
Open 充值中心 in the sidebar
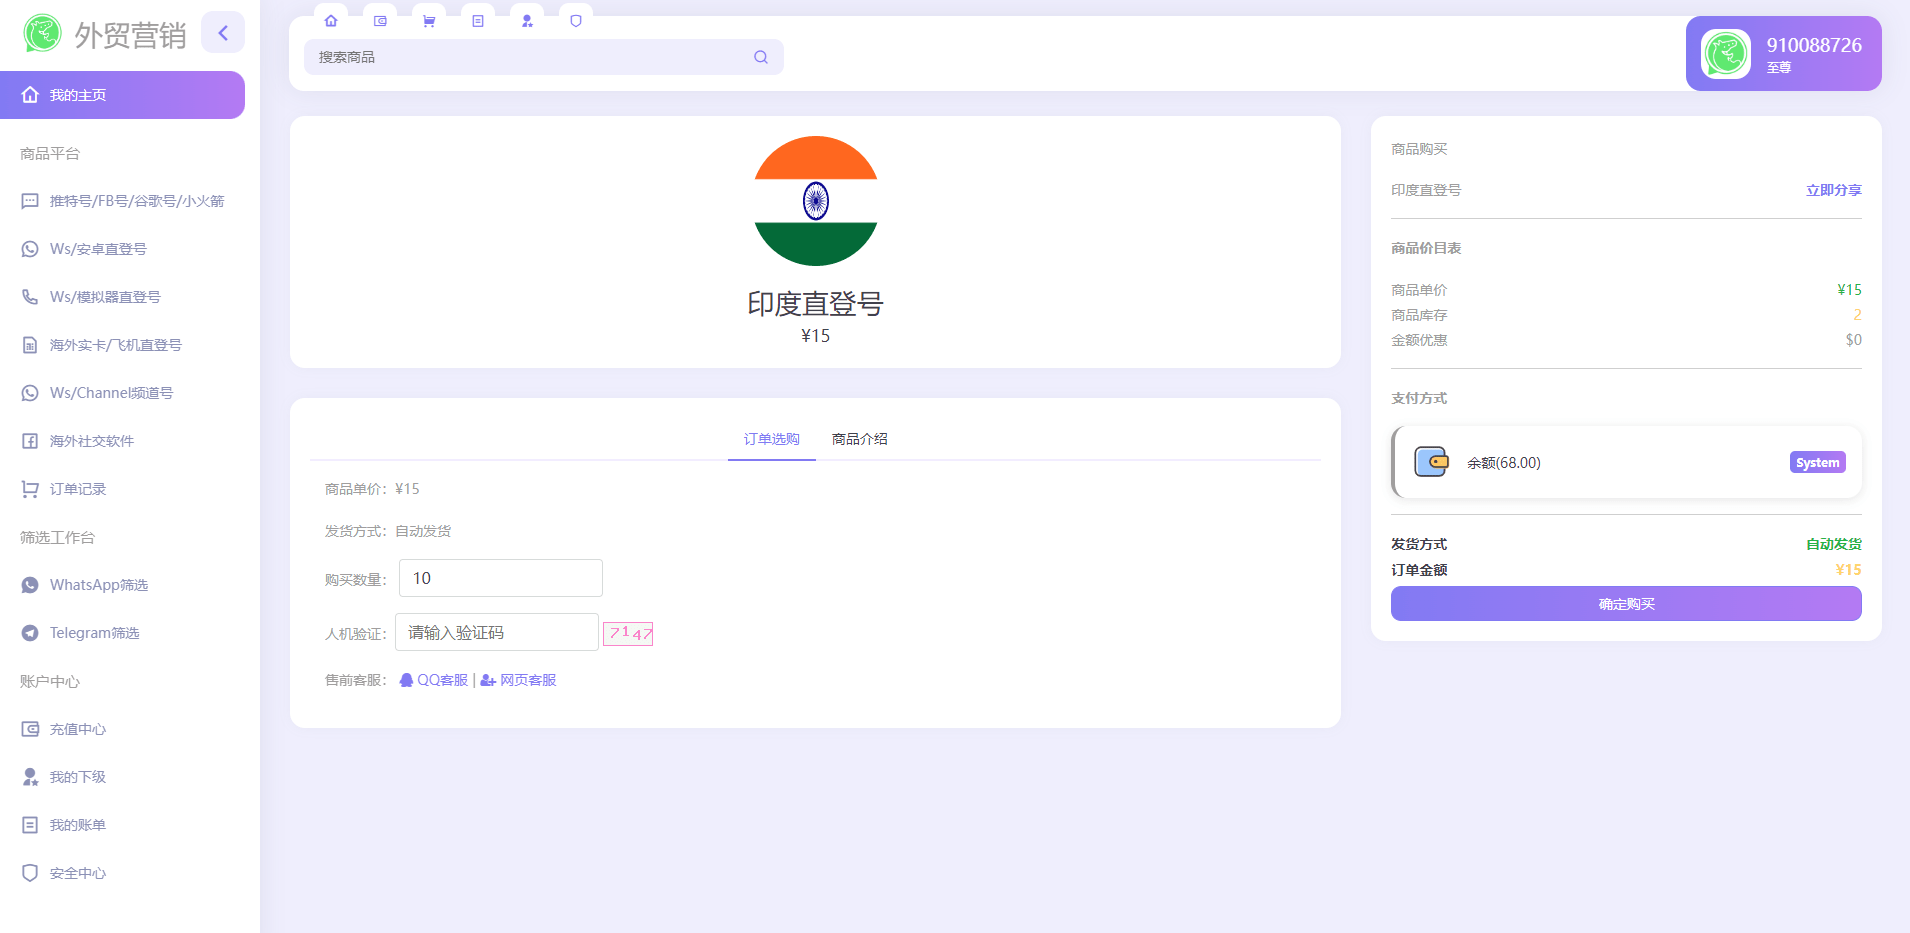78,729
